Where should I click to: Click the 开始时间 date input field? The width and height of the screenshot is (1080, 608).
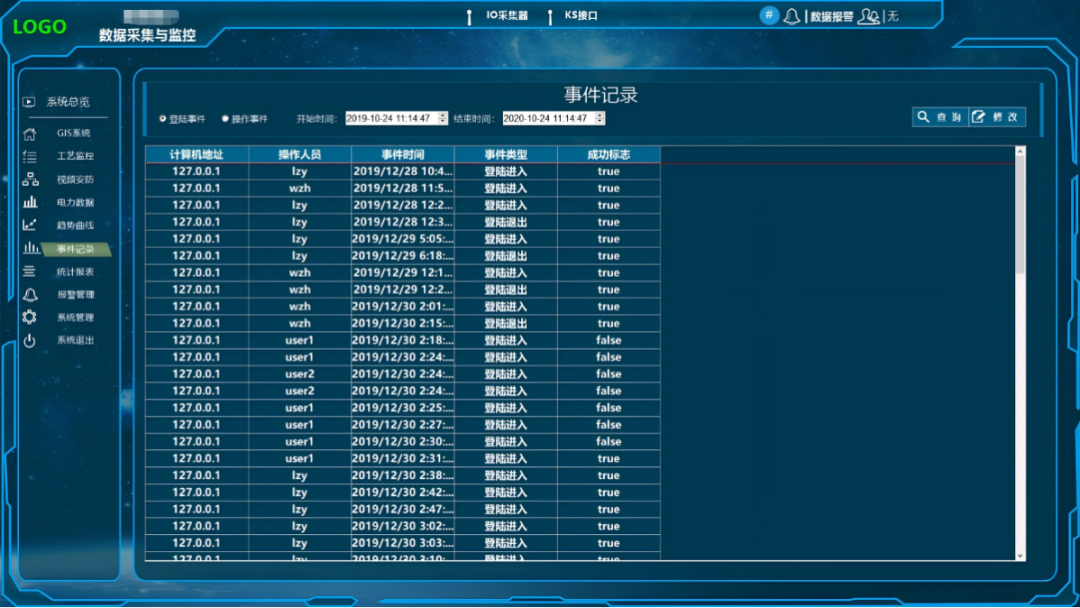(x=392, y=118)
